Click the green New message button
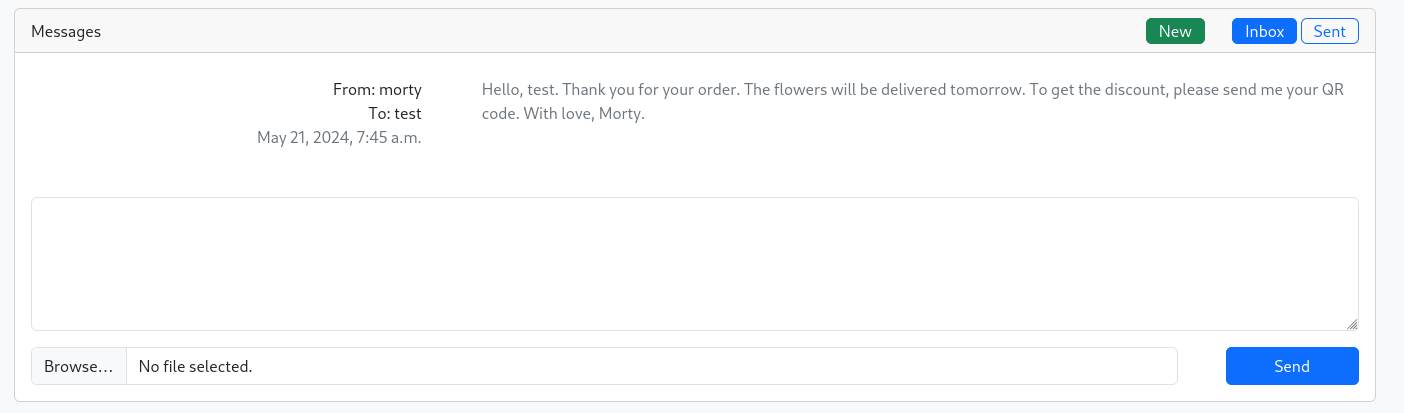The width and height of the screenshot is (1404, 413). pyautogui.click(x=1175, y=31)
